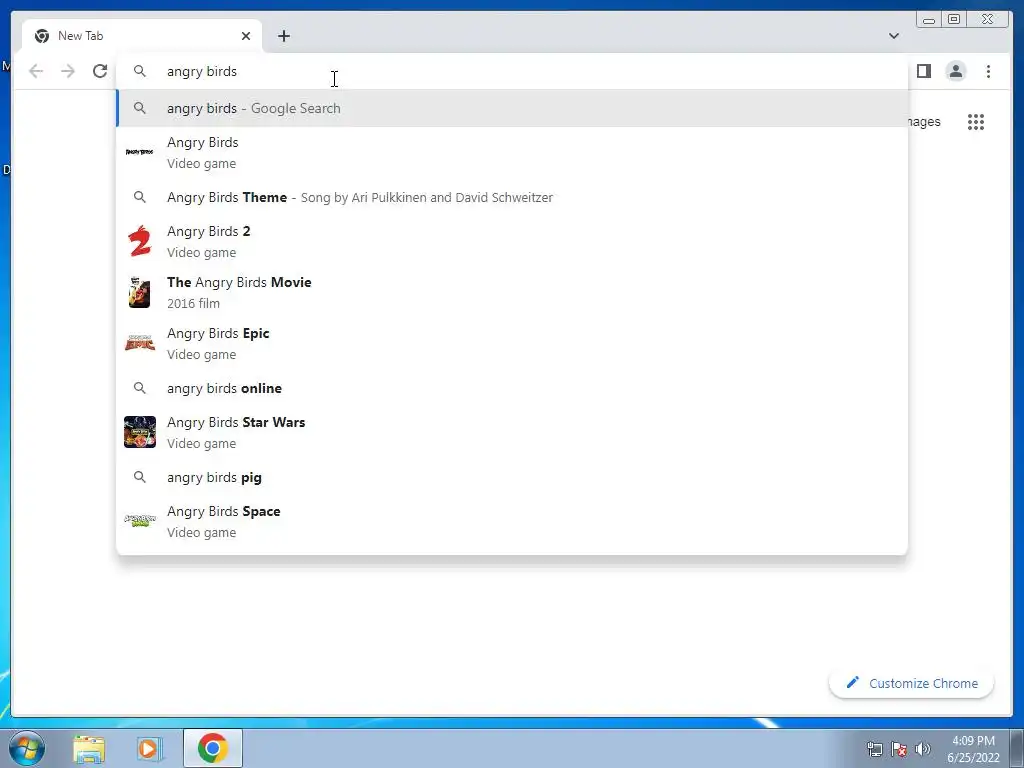
Task: Click the Chrome taskbar icon
Action: [213, 748]
